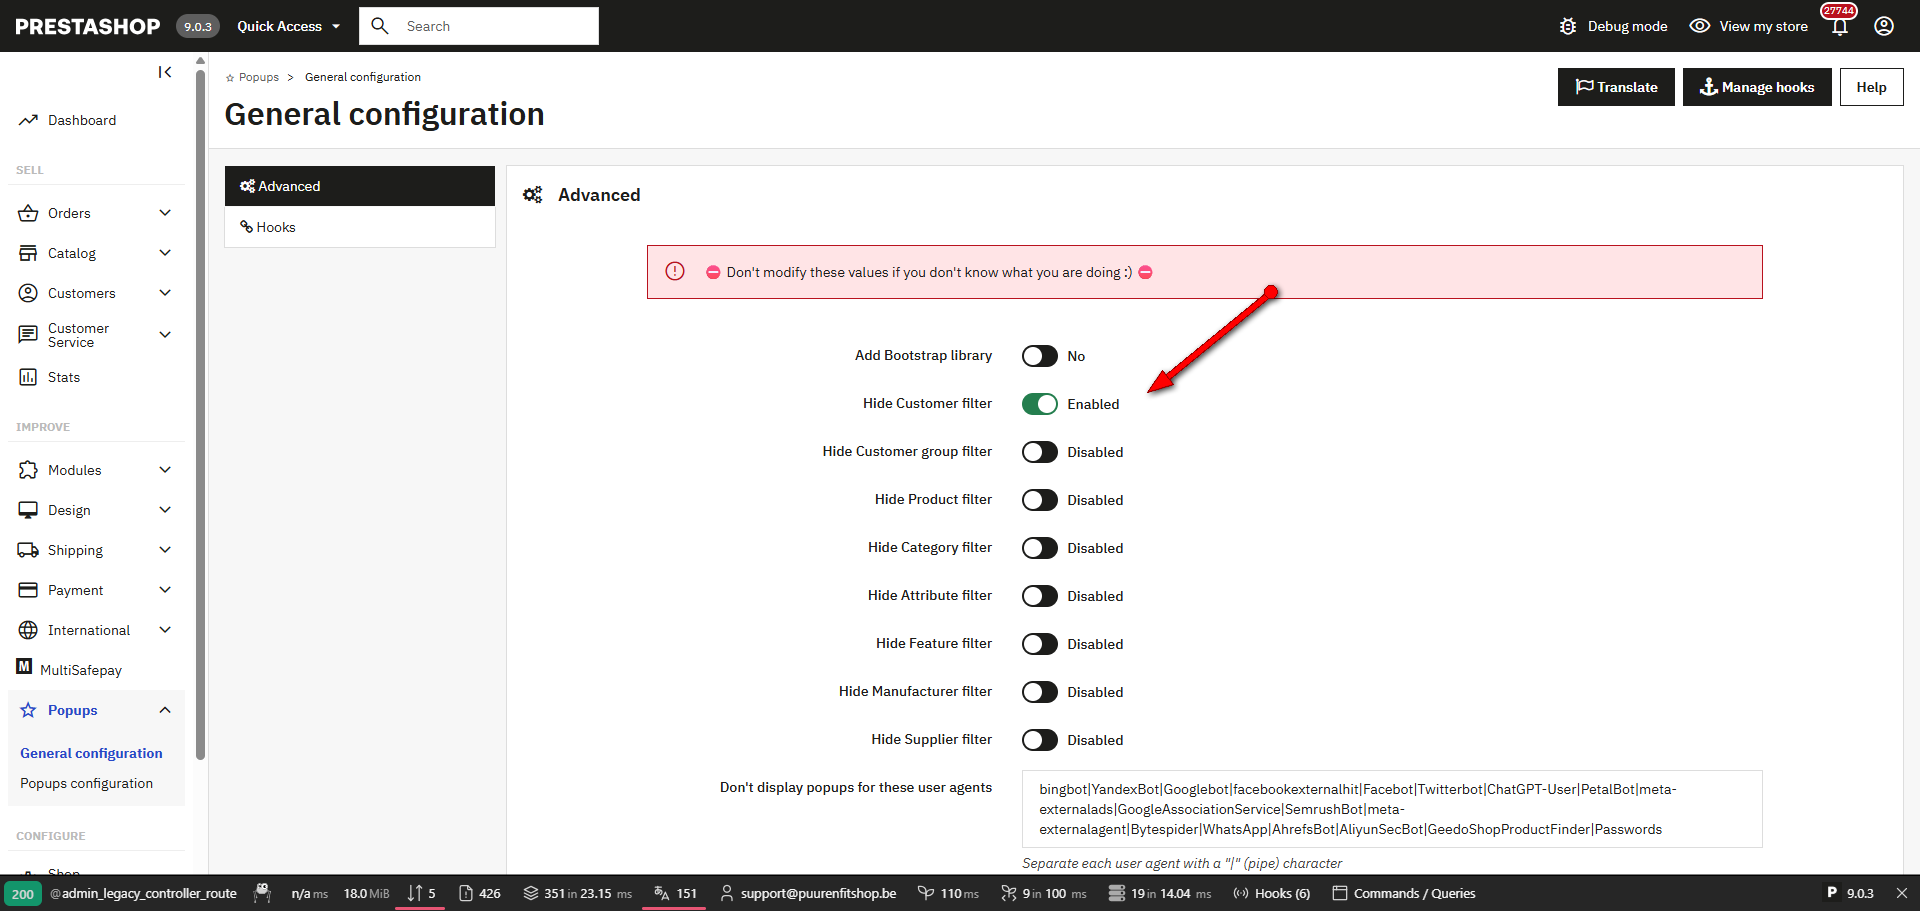Click the Catalog store icon
This screenshot has width=1920, height=911.
point(28,253)
